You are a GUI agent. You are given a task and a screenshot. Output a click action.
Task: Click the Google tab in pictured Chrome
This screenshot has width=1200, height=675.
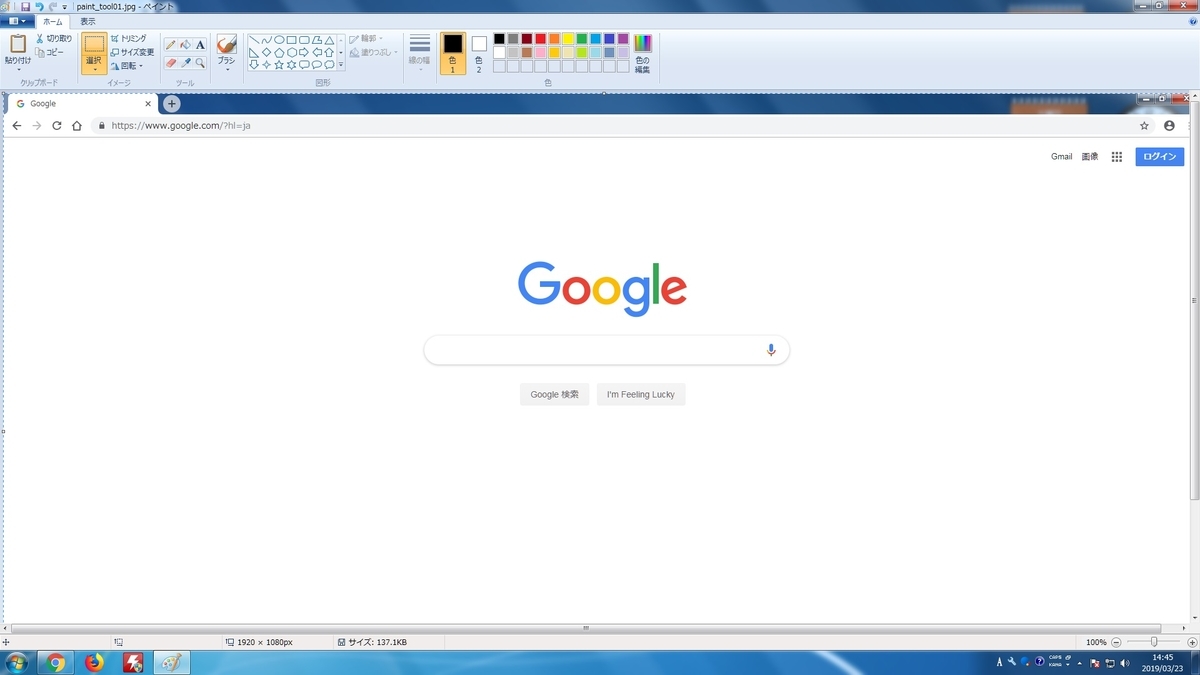coord(83,103)
